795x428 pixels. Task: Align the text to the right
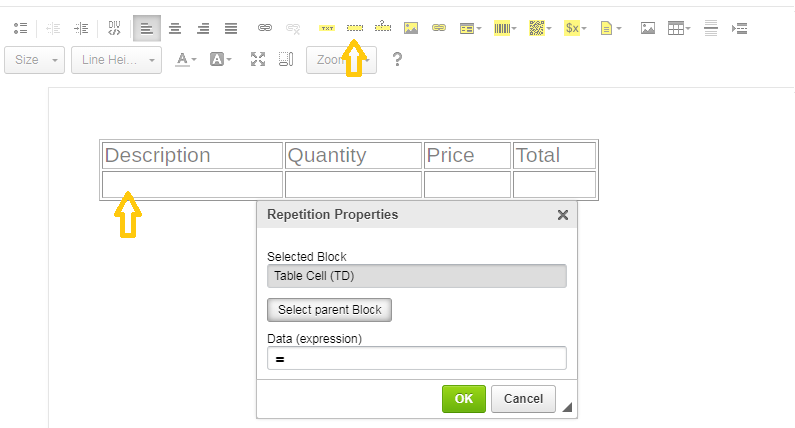(x=203, y=28)
